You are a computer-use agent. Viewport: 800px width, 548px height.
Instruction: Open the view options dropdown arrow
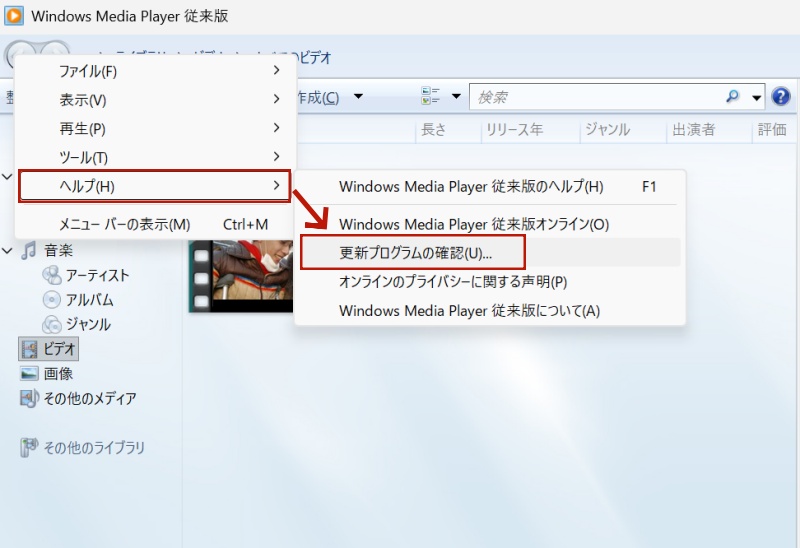point(457,96)
